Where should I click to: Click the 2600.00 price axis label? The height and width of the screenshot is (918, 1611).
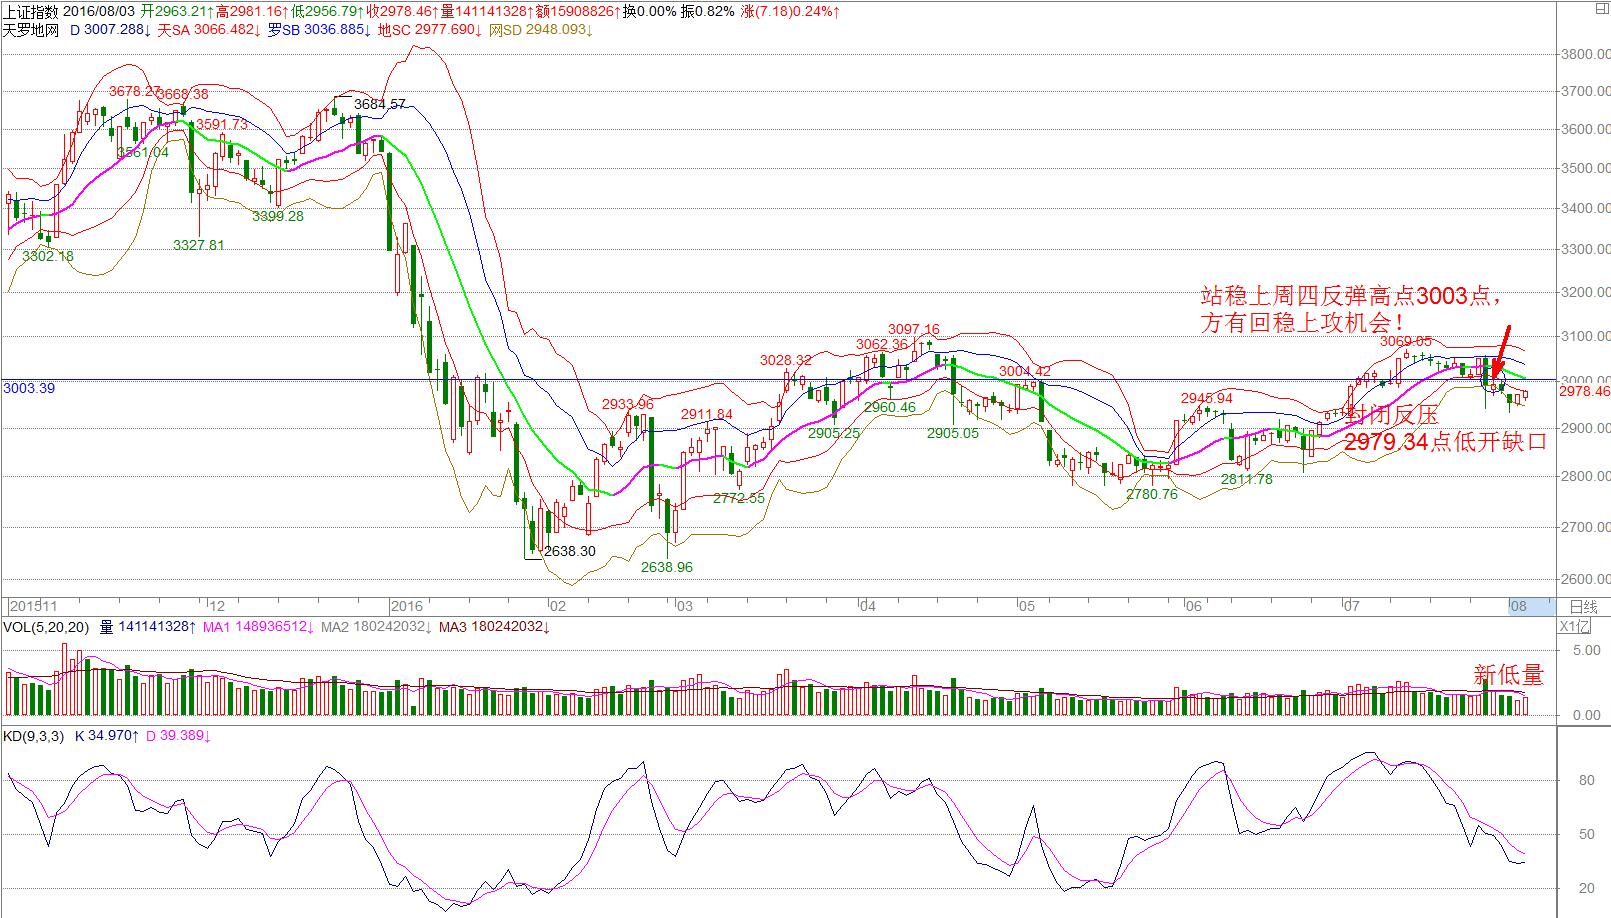coord(1586,579)
